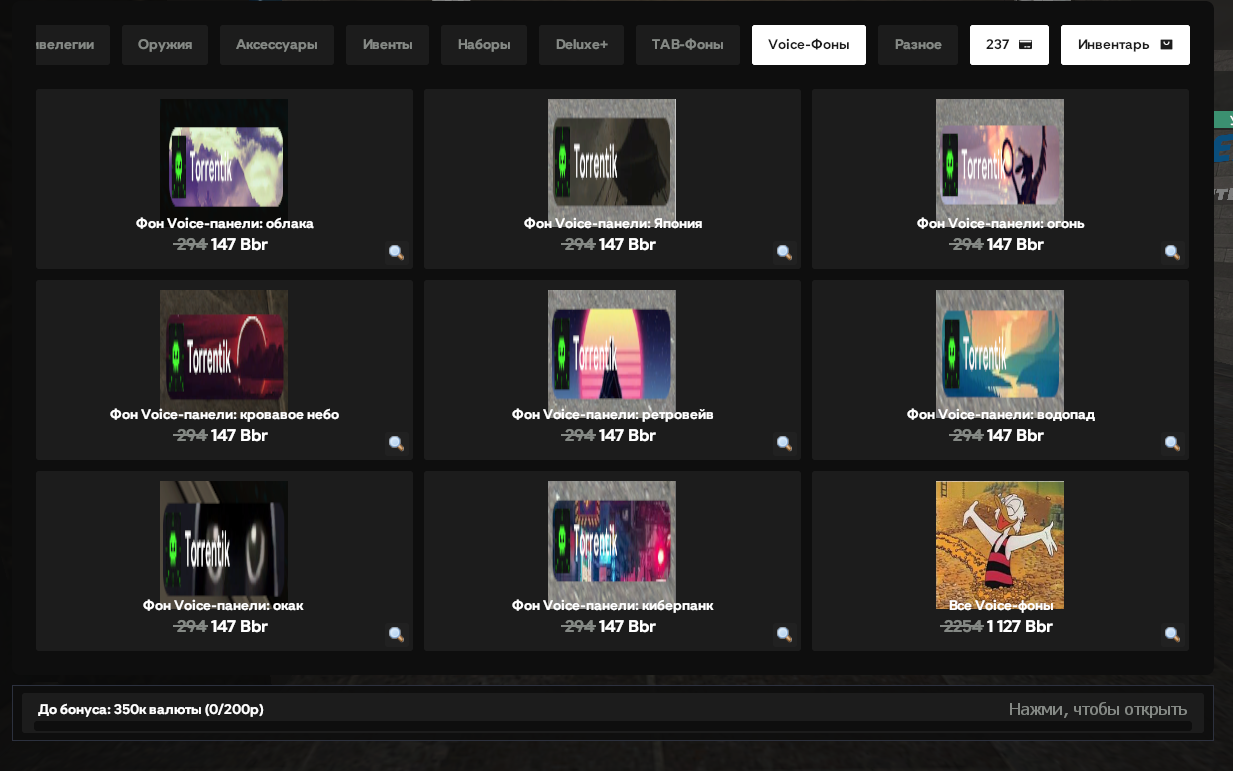
Task: Switch to the Наборы tab
Action: point(484,45)
